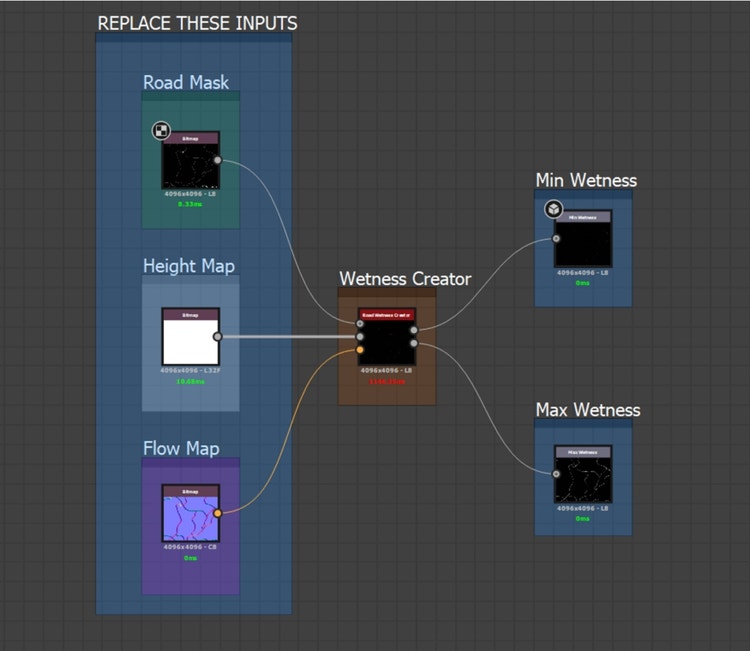Screen dimensions: 750x651
Task: Click the checker icon on Road Mask bitmap
Action: (x=161, y=130)
